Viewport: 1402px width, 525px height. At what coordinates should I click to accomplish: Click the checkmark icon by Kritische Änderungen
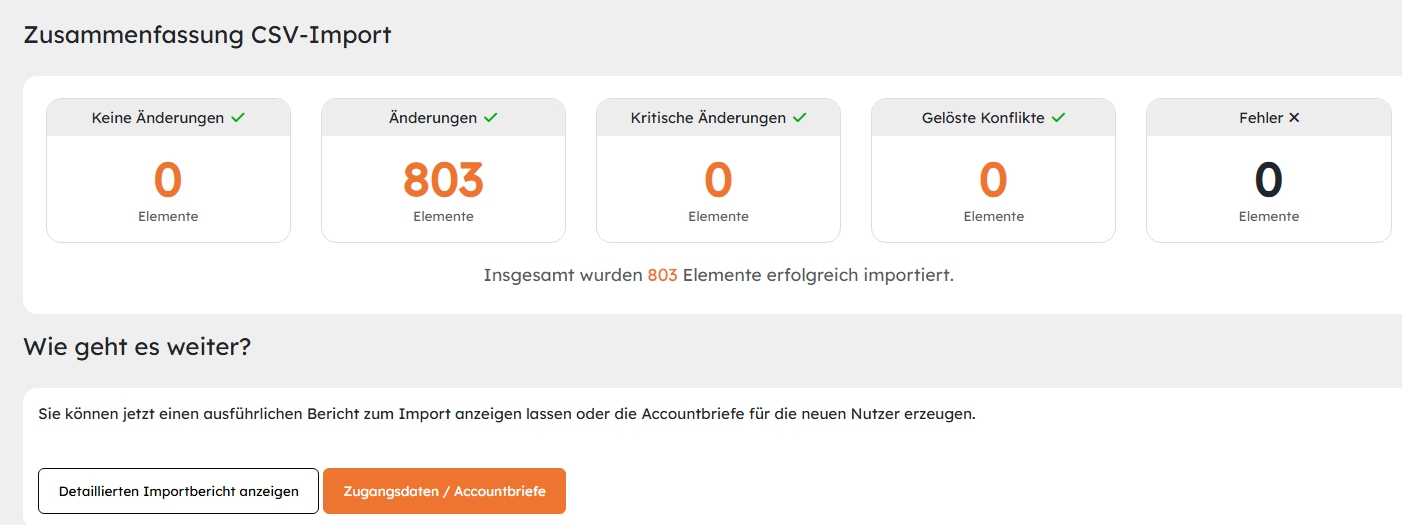tap(799, 118)
